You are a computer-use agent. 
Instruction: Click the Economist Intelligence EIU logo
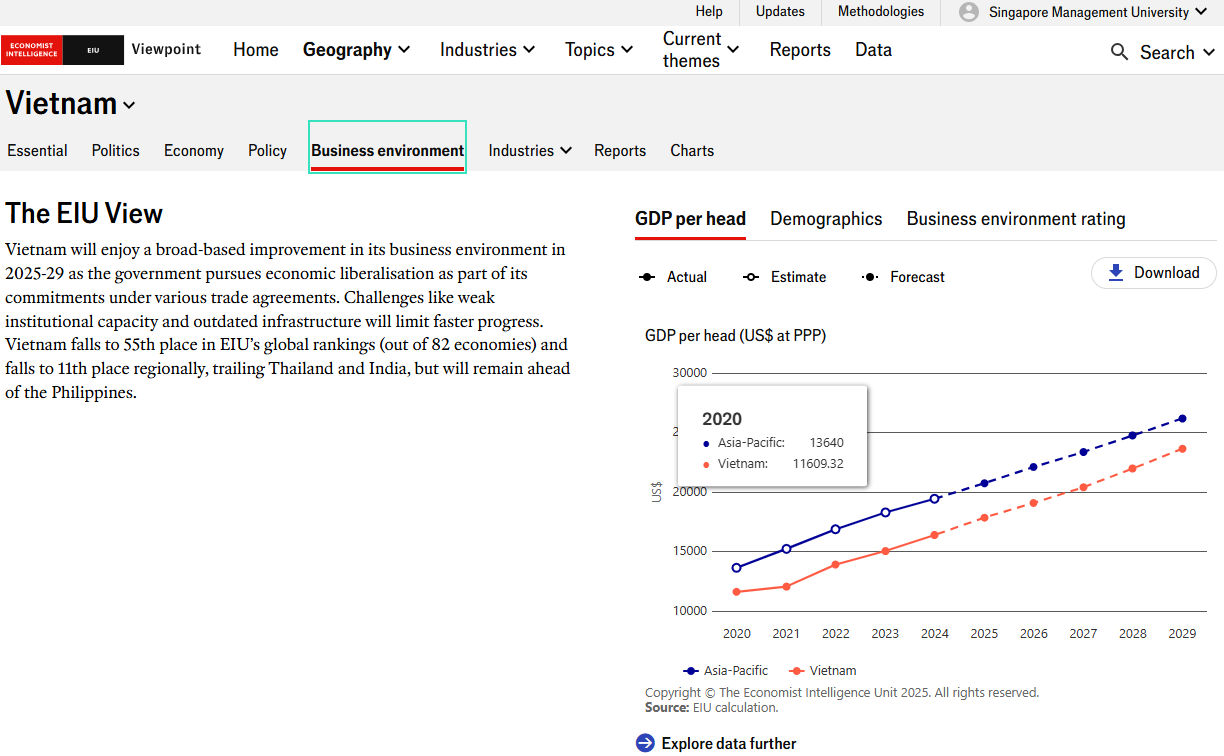(62, 50)
